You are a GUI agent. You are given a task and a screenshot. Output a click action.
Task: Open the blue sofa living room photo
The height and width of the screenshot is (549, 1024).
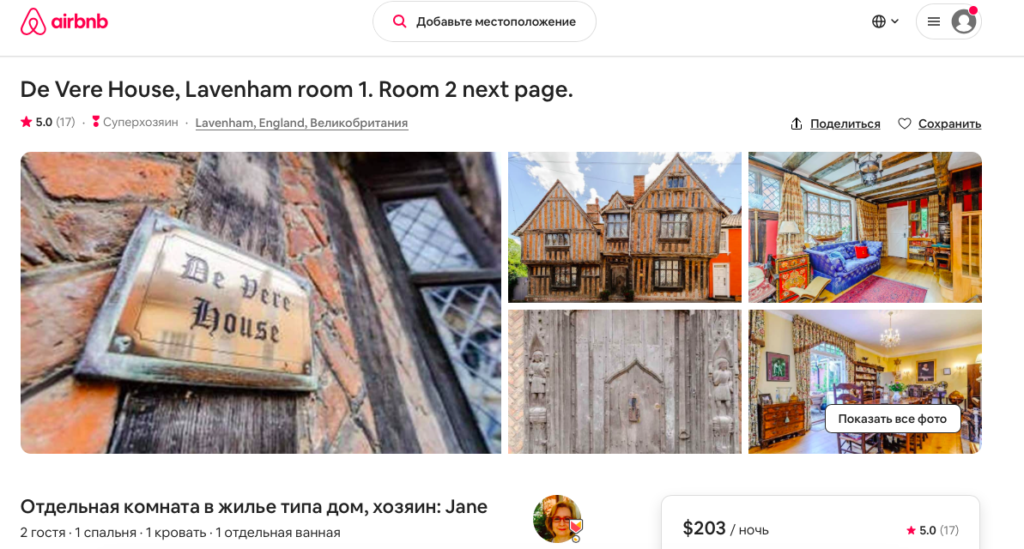pos(865,227)
